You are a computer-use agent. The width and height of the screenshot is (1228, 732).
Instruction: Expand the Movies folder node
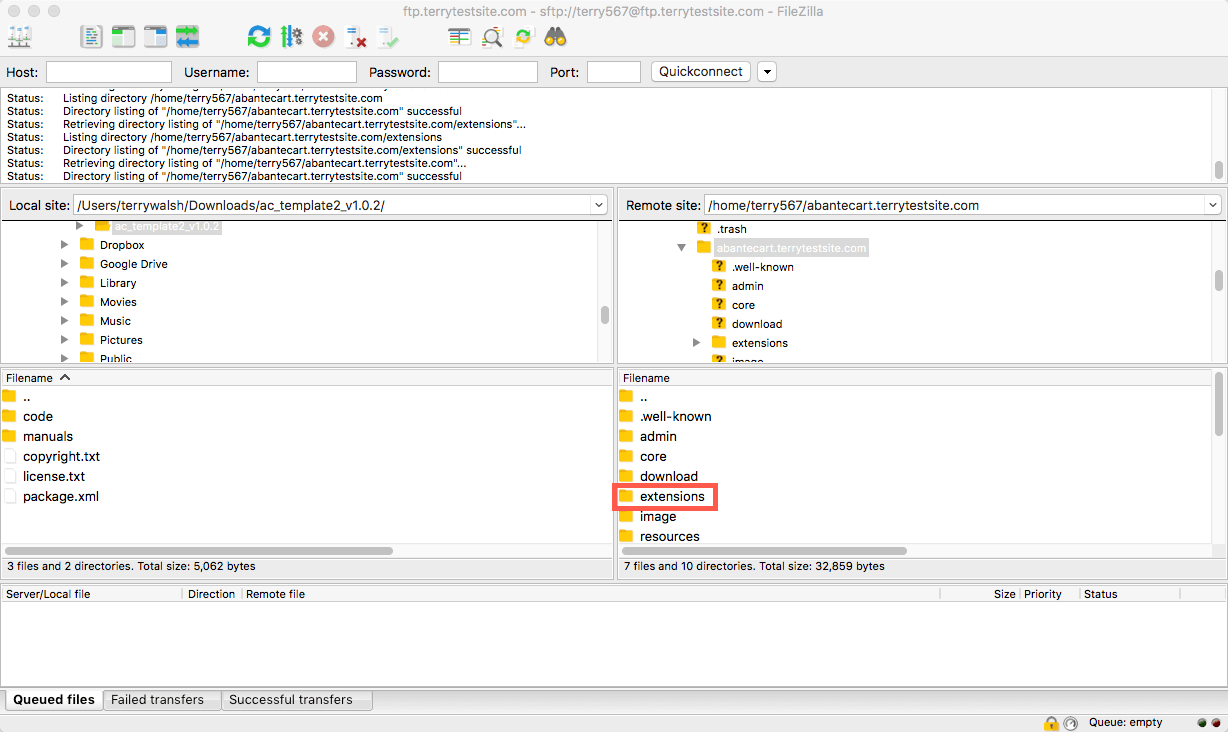coord(65,302)
